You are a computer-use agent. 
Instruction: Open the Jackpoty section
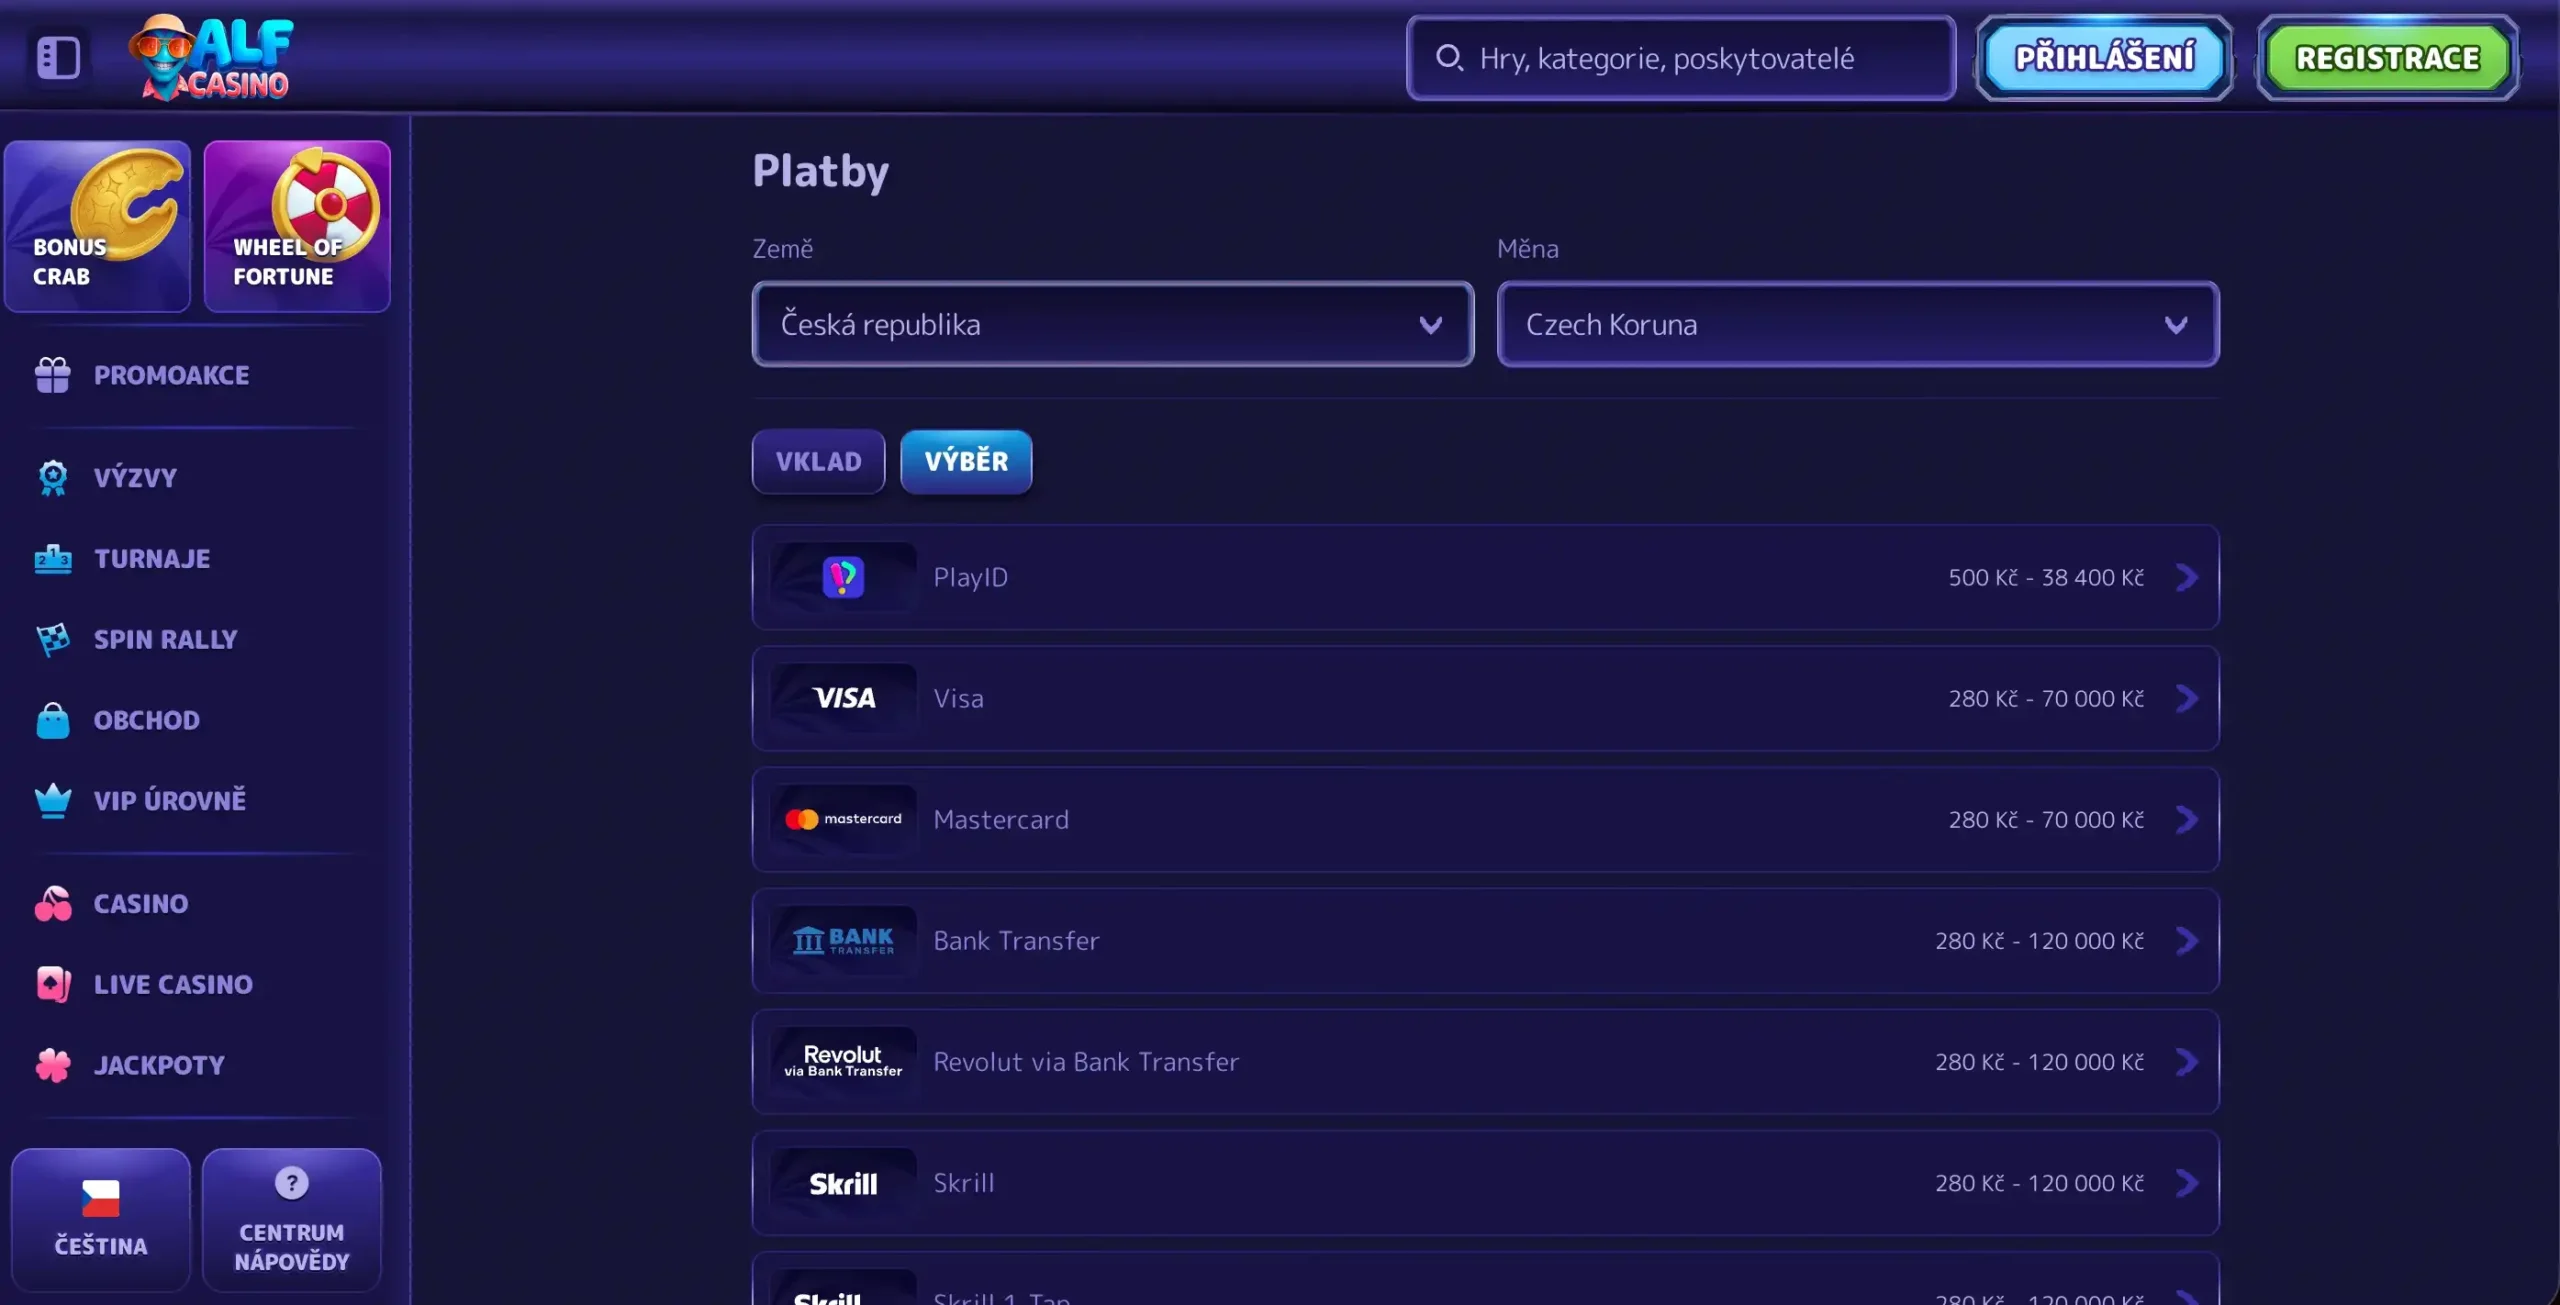click(x=159, y=1064)
